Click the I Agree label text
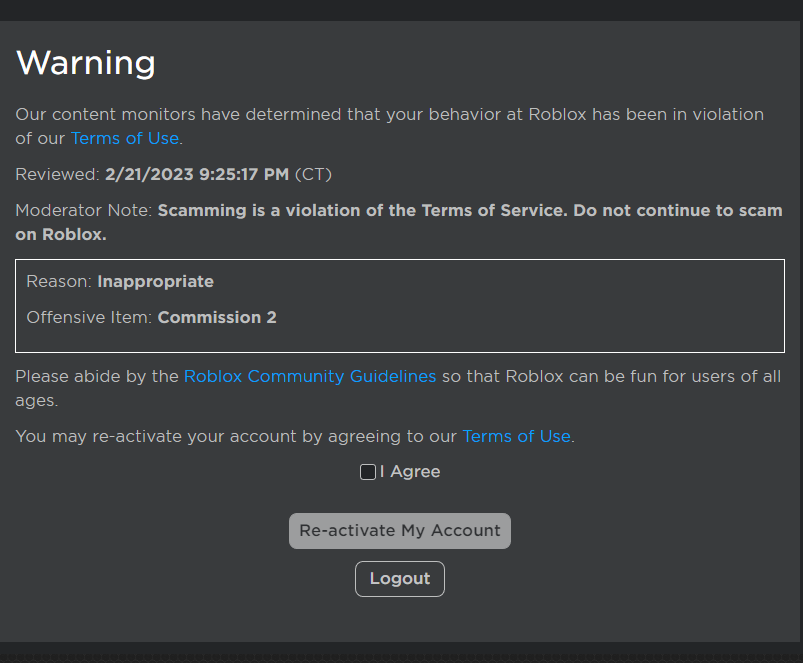Viewport: 803px width, 663px height. (410, 472)
